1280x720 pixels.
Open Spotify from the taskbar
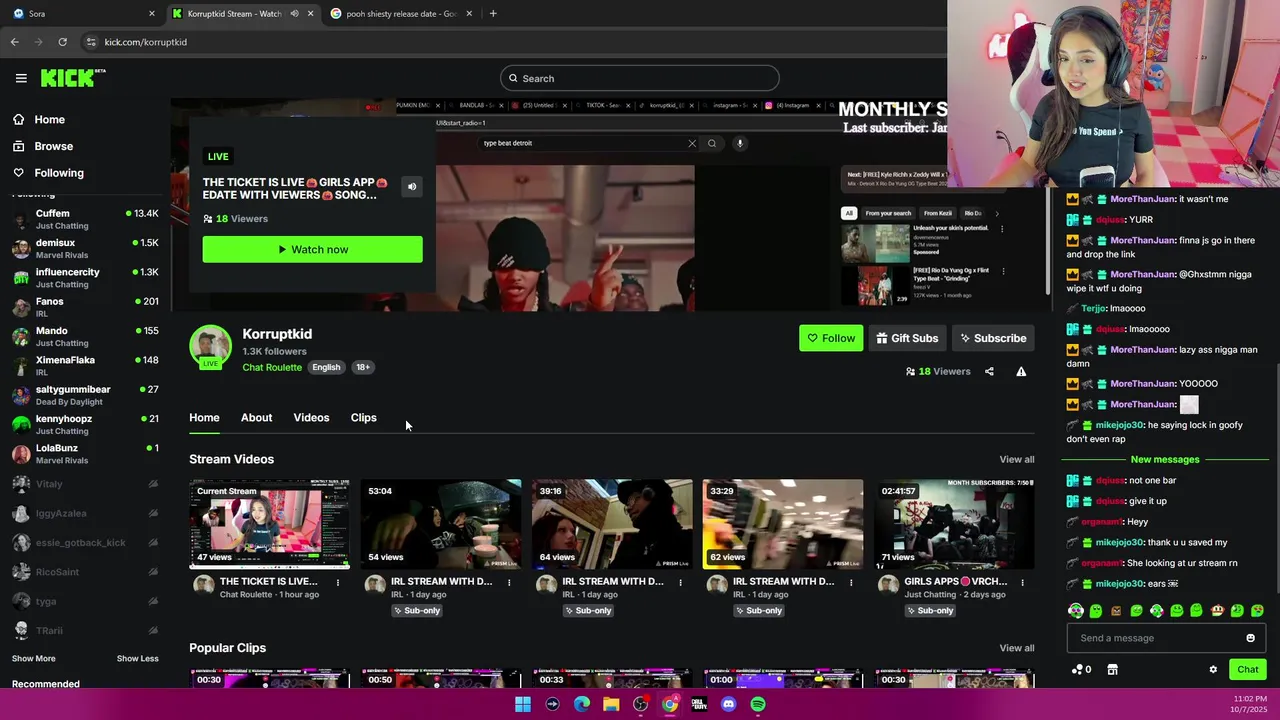pos(758,704)
